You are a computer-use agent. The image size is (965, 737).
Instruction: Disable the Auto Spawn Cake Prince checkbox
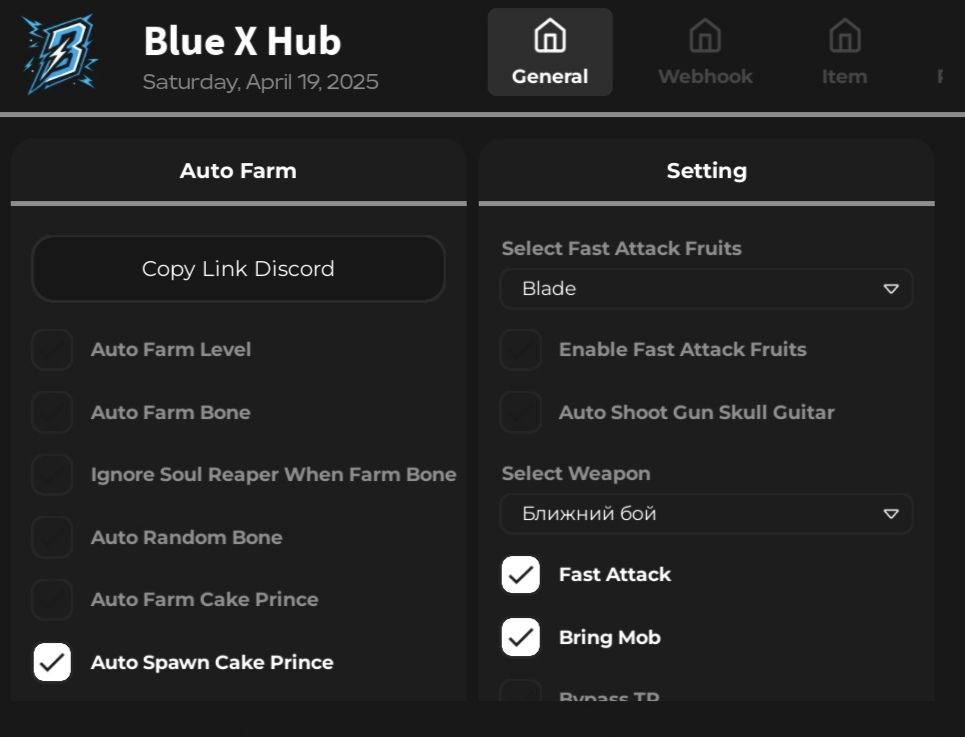pyautogui.click(x=52, y=662)
